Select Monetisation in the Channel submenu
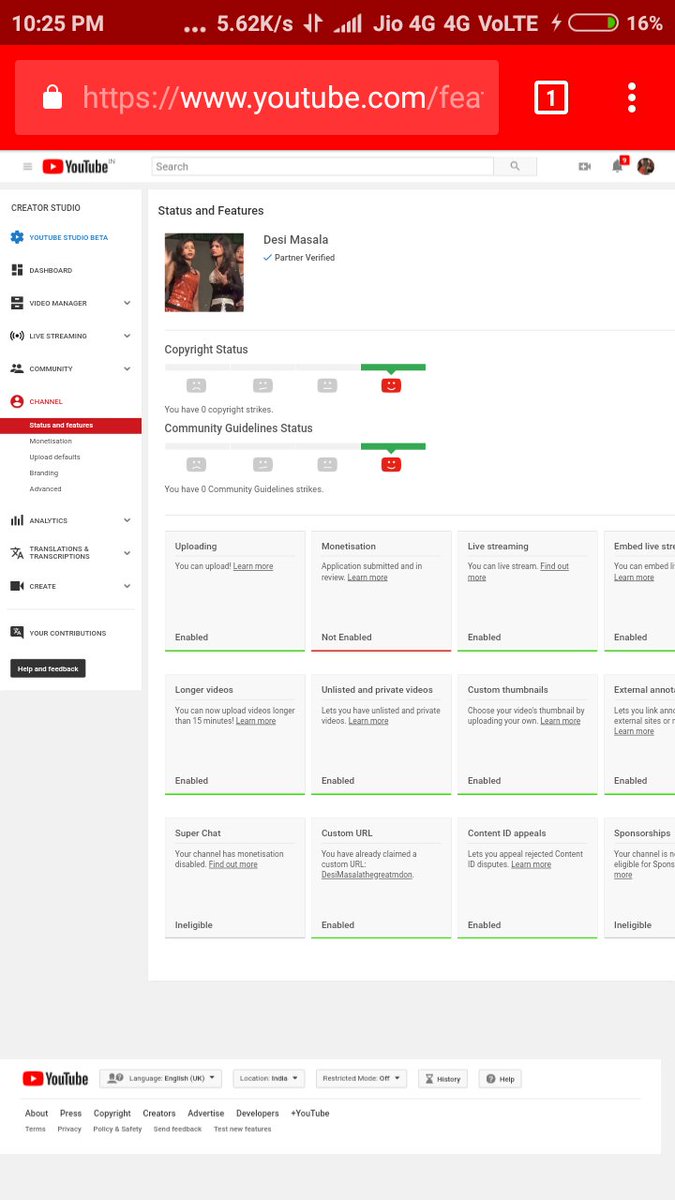The height and width of the screenshot is (1200, 675). (51, 441)
